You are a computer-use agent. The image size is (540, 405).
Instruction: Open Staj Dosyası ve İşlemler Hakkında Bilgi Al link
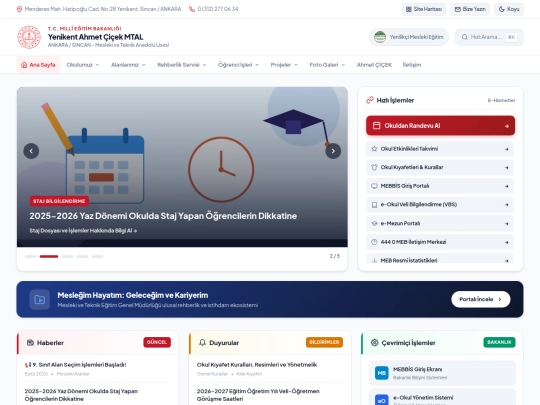click(83, 231)
